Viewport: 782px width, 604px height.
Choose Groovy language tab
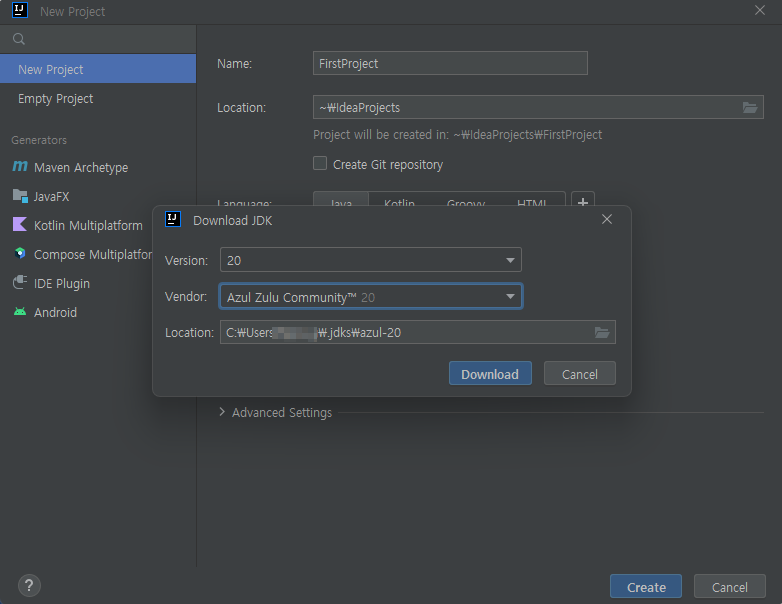pyautogui.click(x=466, y=201)
